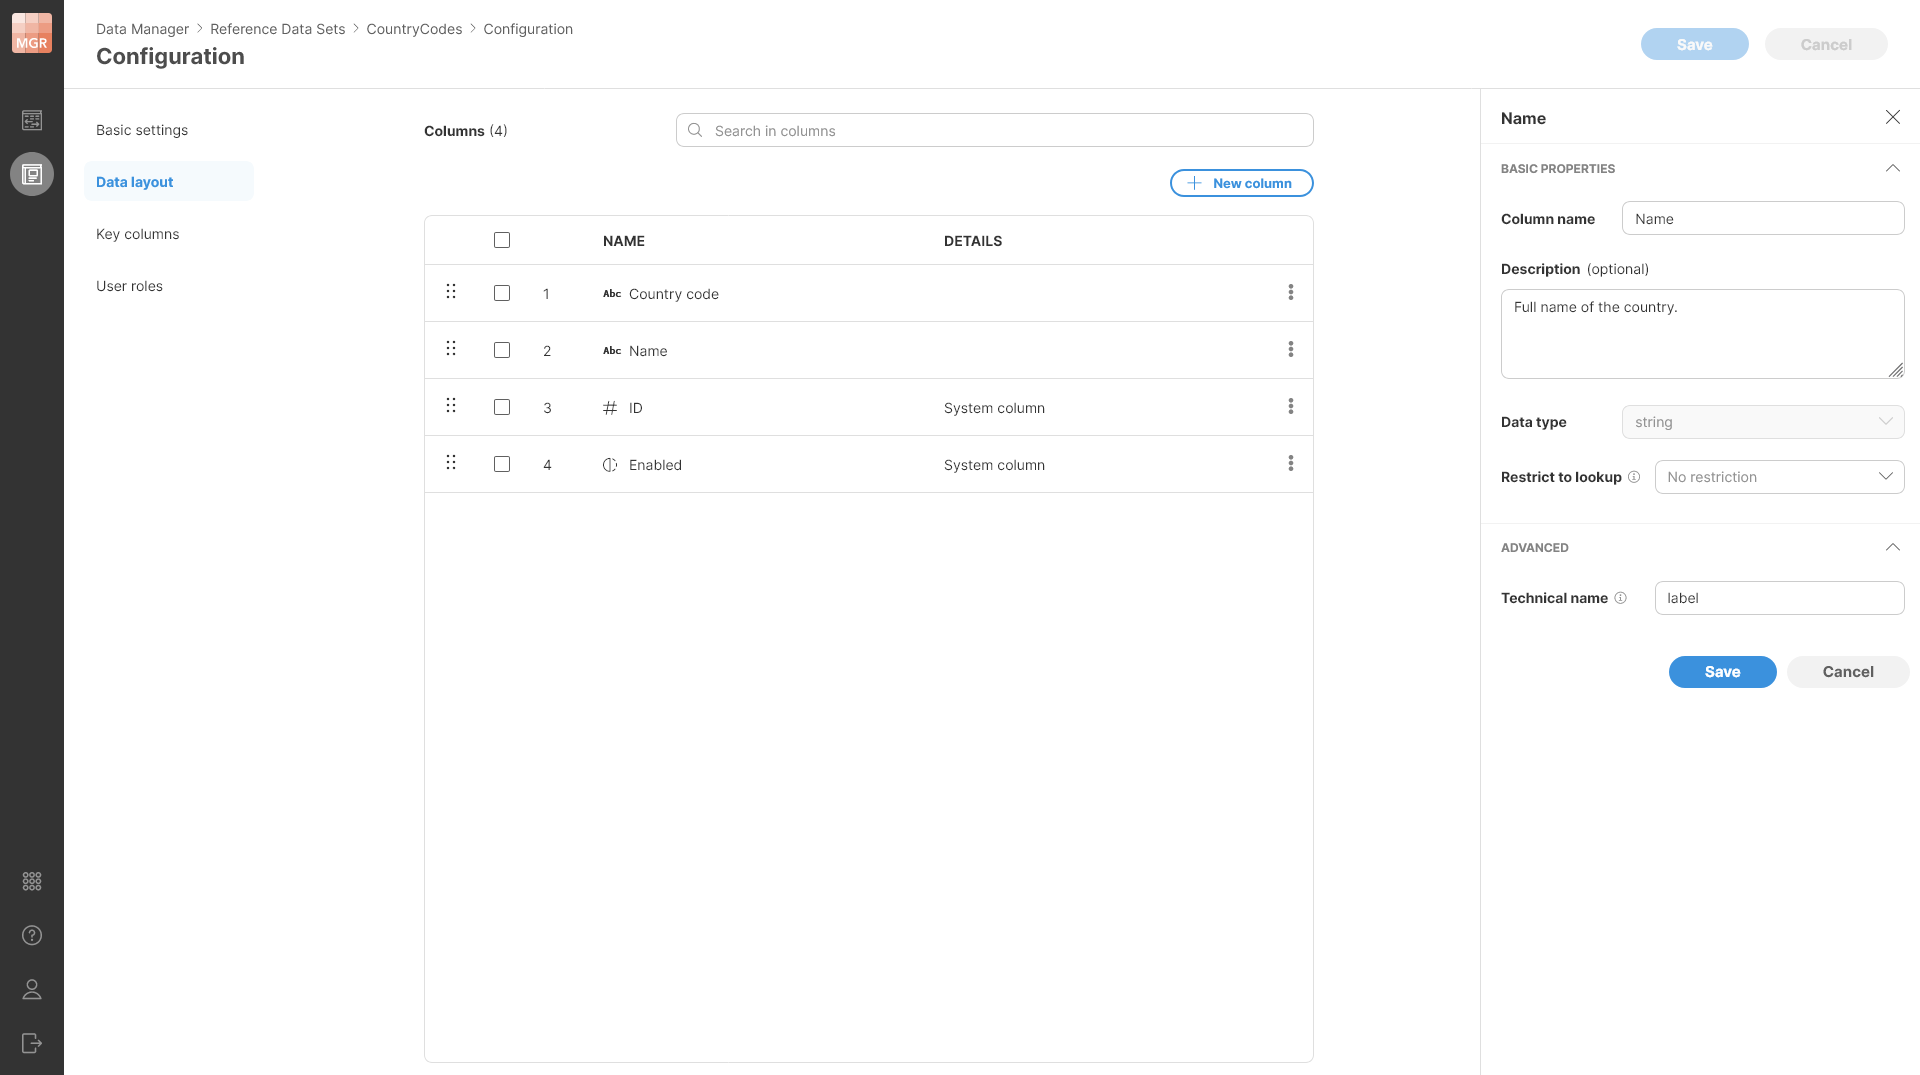The image size is (1920, 1075).
Task: Click the info icon beside Restrict to lookup
Action: tap(1634, 477)
